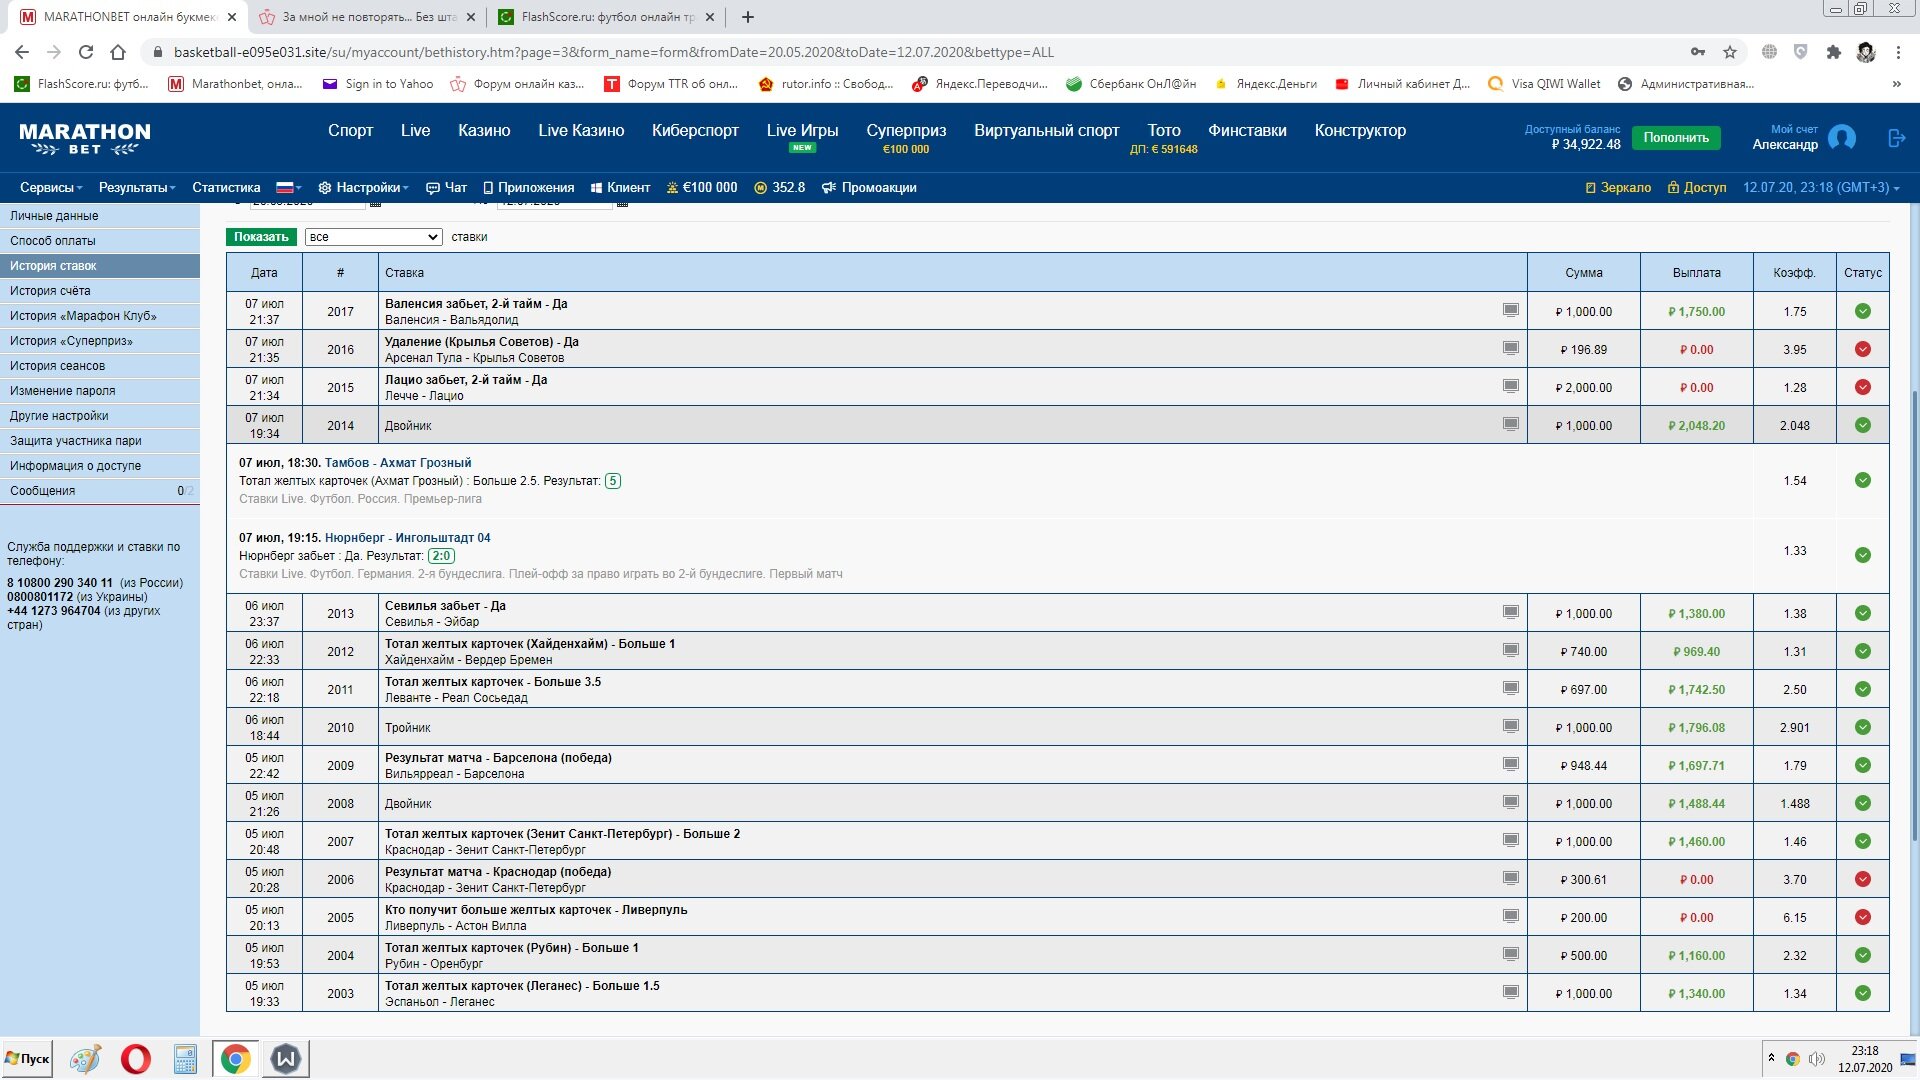Open the Результаты dropdown menu
This screenshot has height=1080, width=1920.
coord(137,187)
